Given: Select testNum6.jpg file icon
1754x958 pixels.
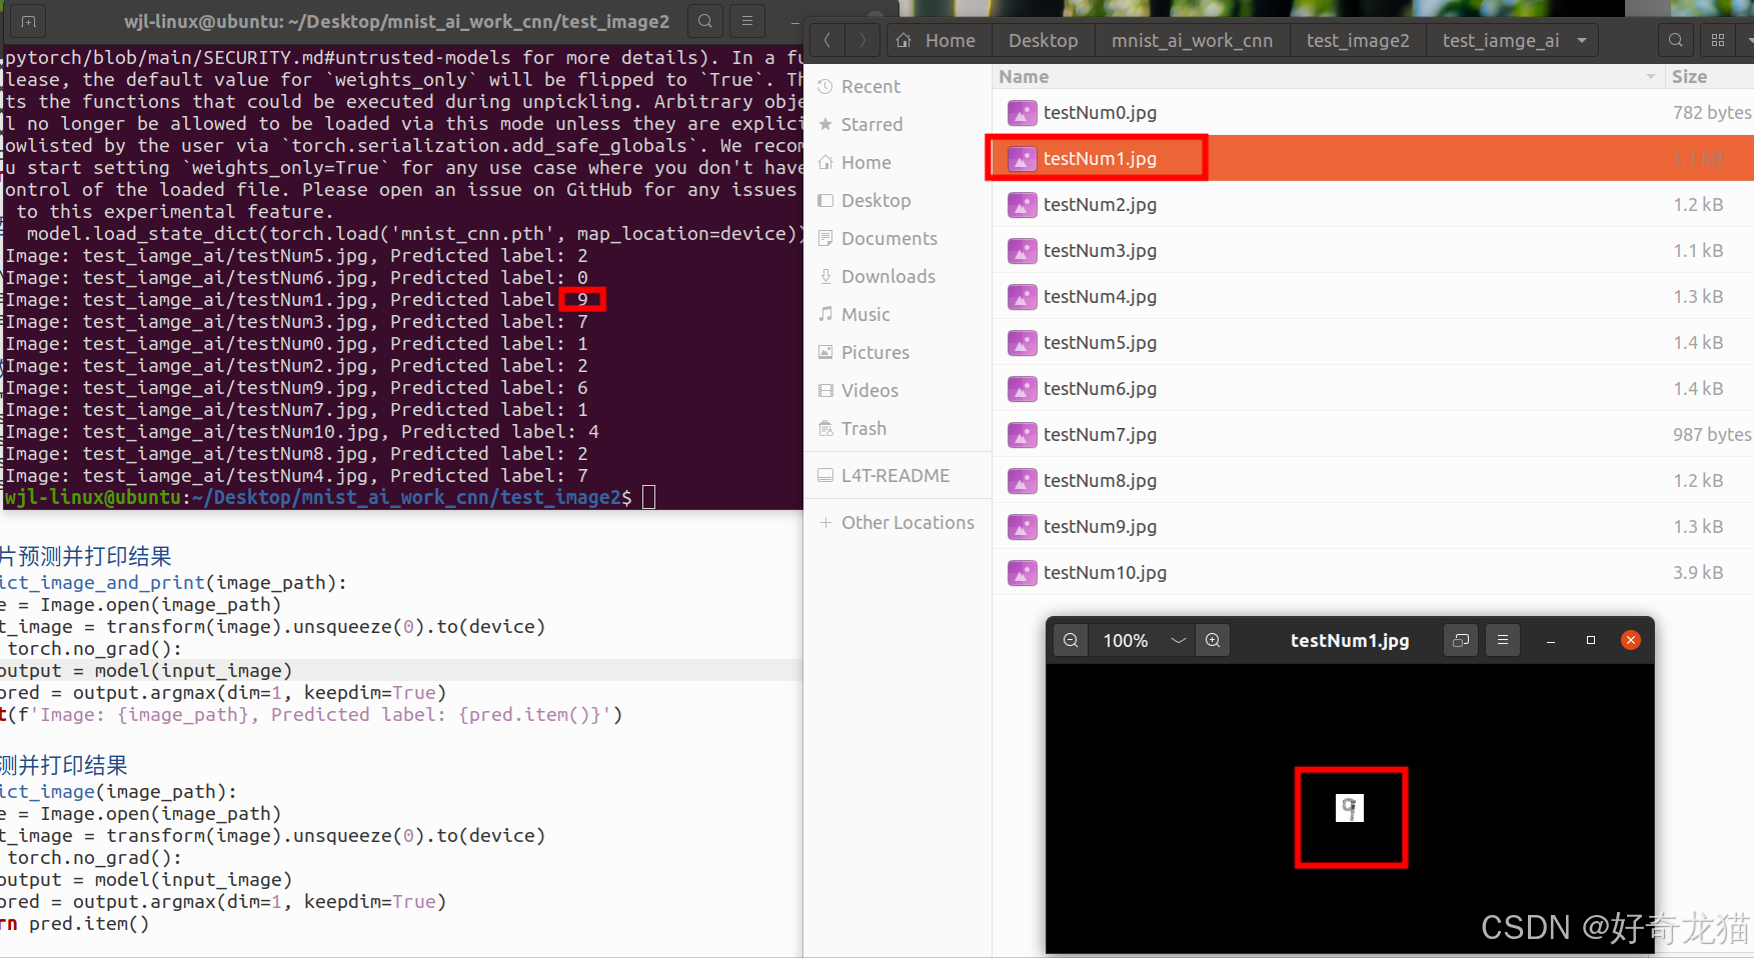Looking at the screenshot, I should coord(1022,389).
